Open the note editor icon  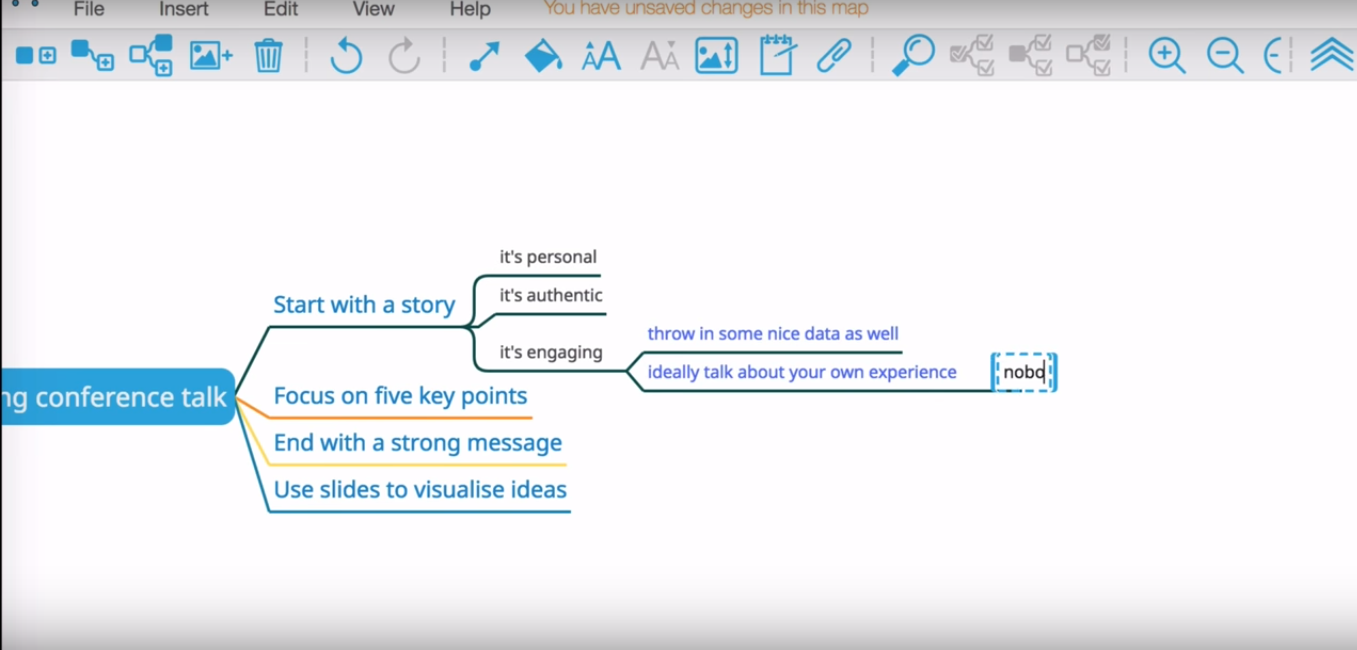tap(777, 55)
